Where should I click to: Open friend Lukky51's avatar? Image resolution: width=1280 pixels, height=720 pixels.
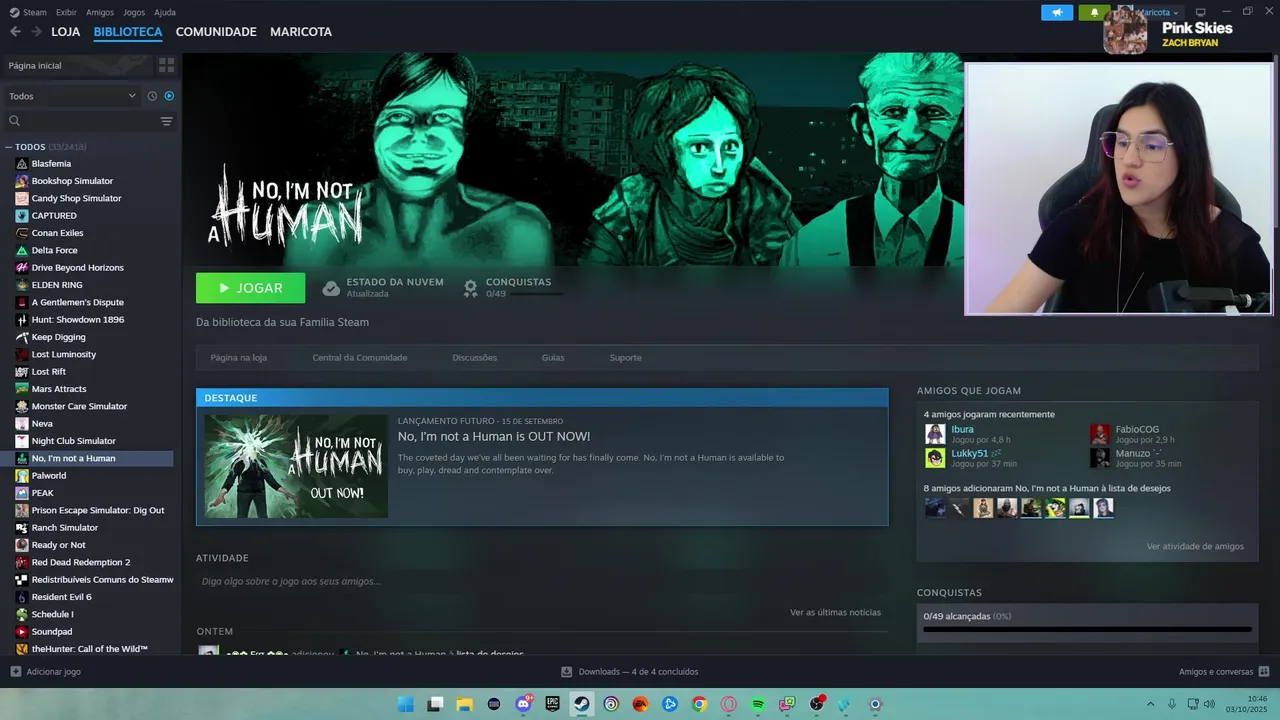coord(935,458)
